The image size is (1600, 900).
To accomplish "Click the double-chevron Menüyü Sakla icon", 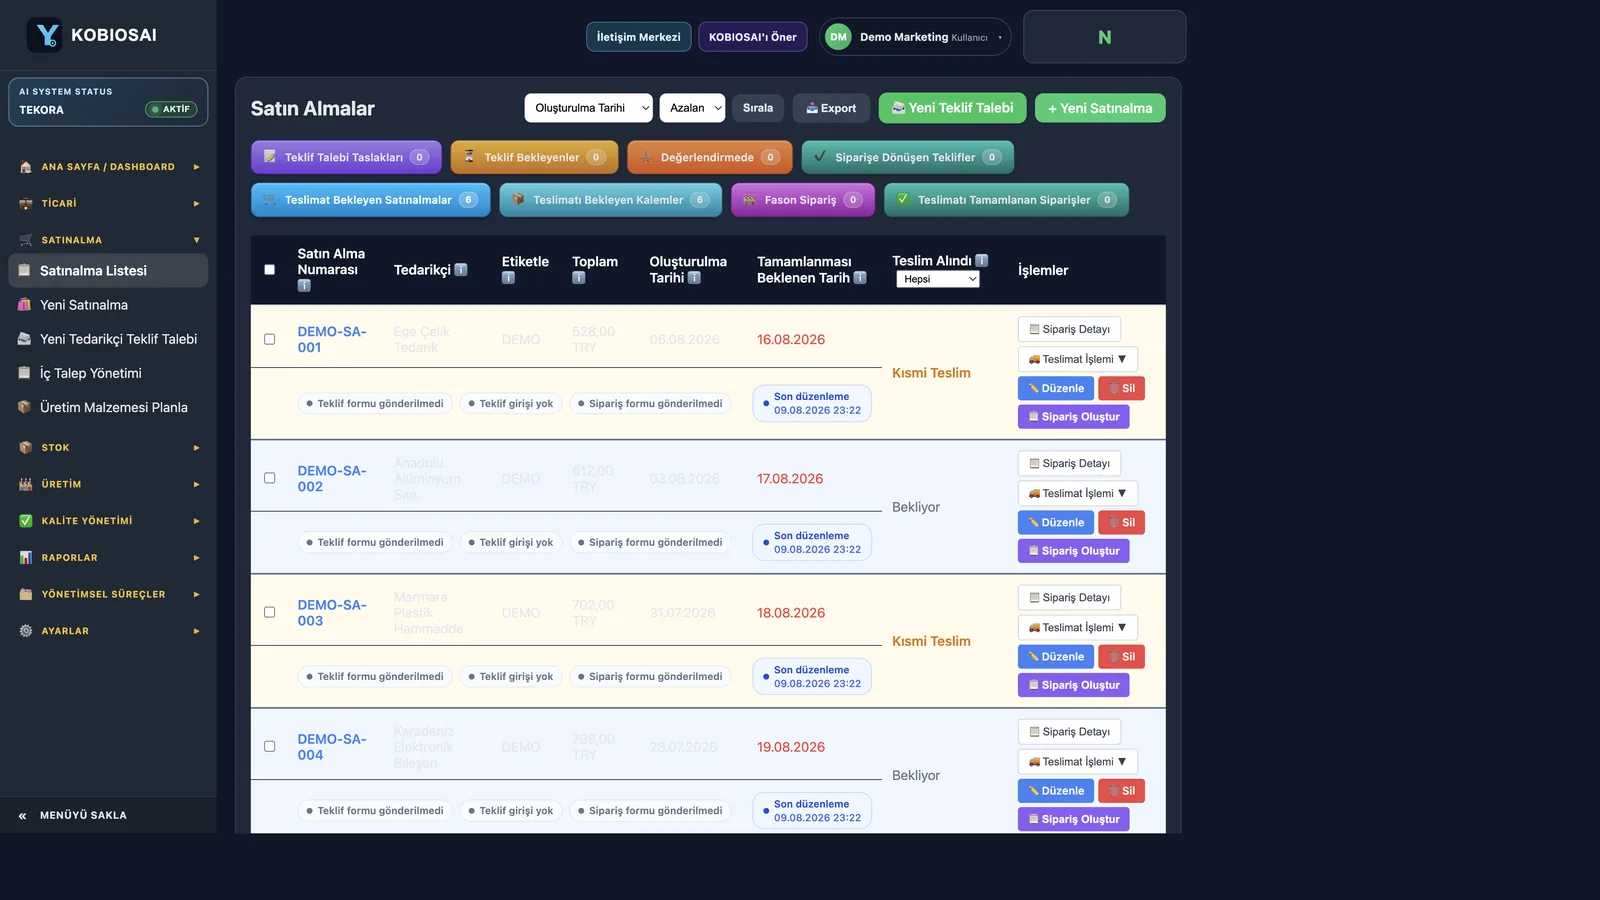I will click(x=22, y=816).
